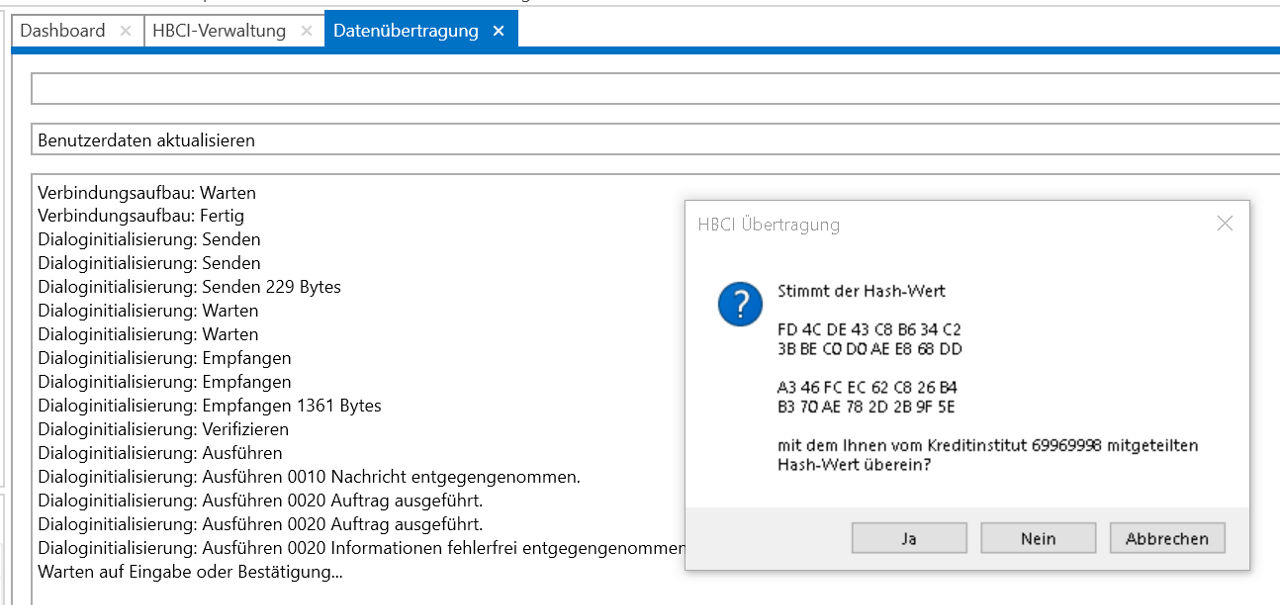This screenshot has width=1280, height=605.
Task: Select log entry Empfangen 1361 Bytes
Action: coord(209,406)
